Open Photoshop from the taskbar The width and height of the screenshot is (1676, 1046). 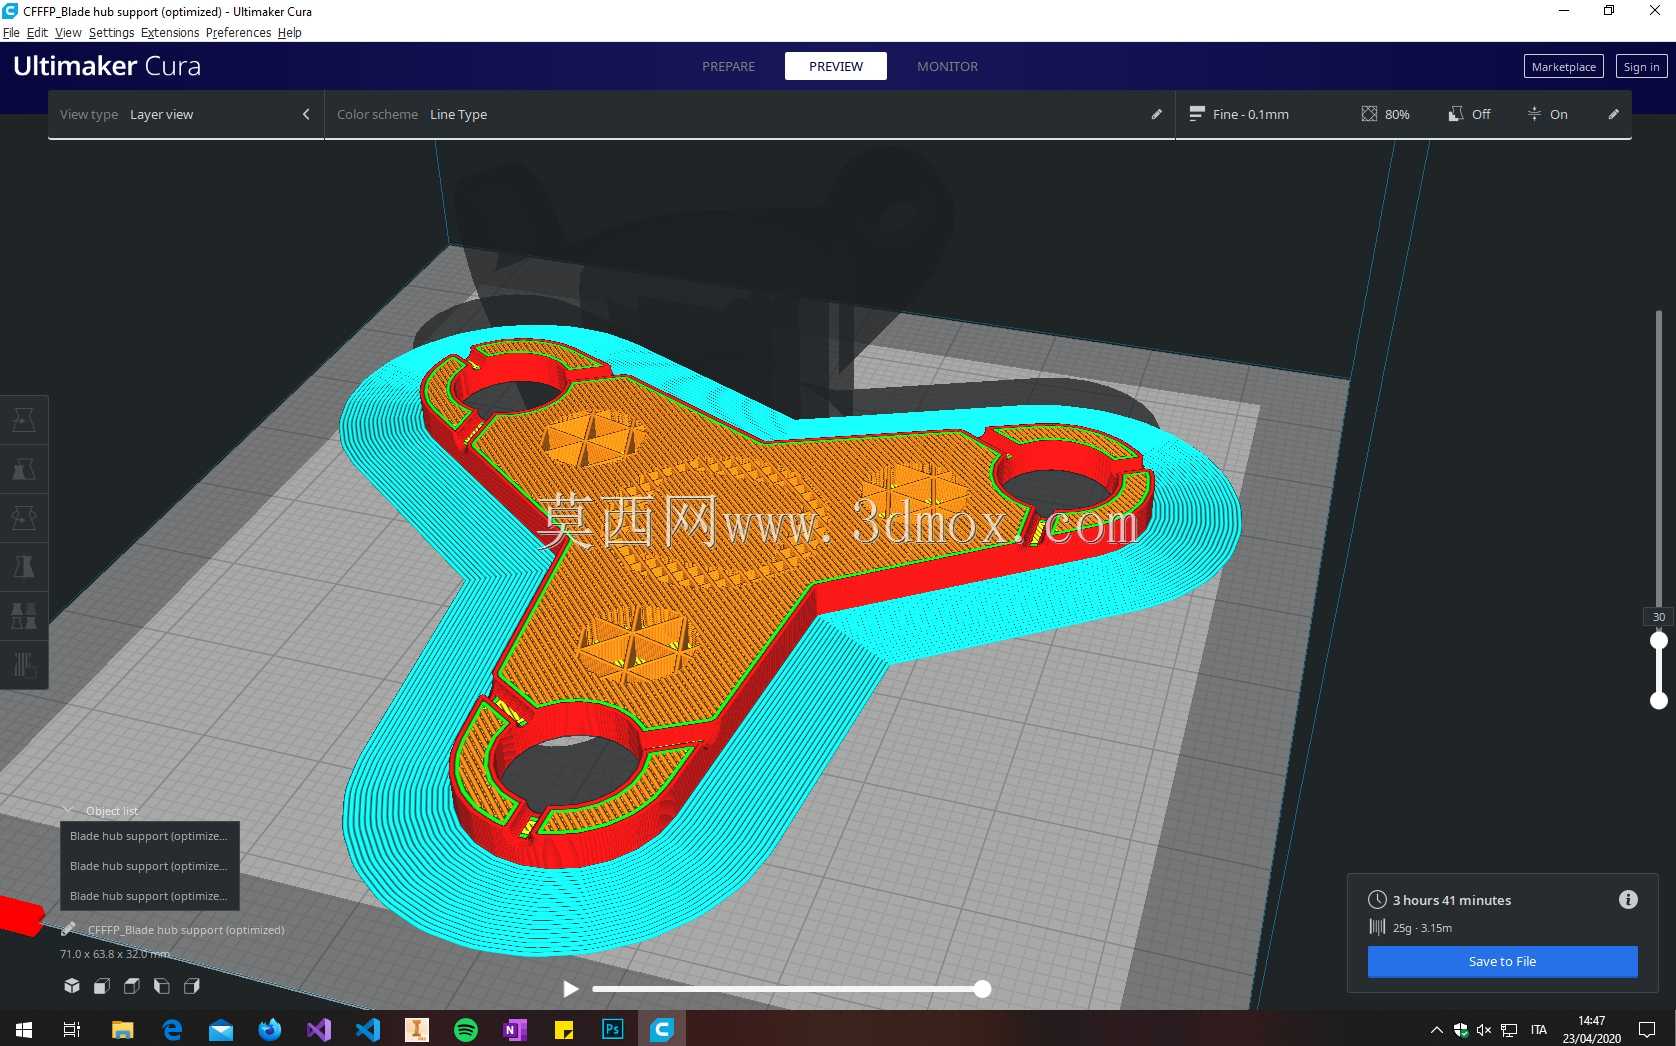(613, 1029)
